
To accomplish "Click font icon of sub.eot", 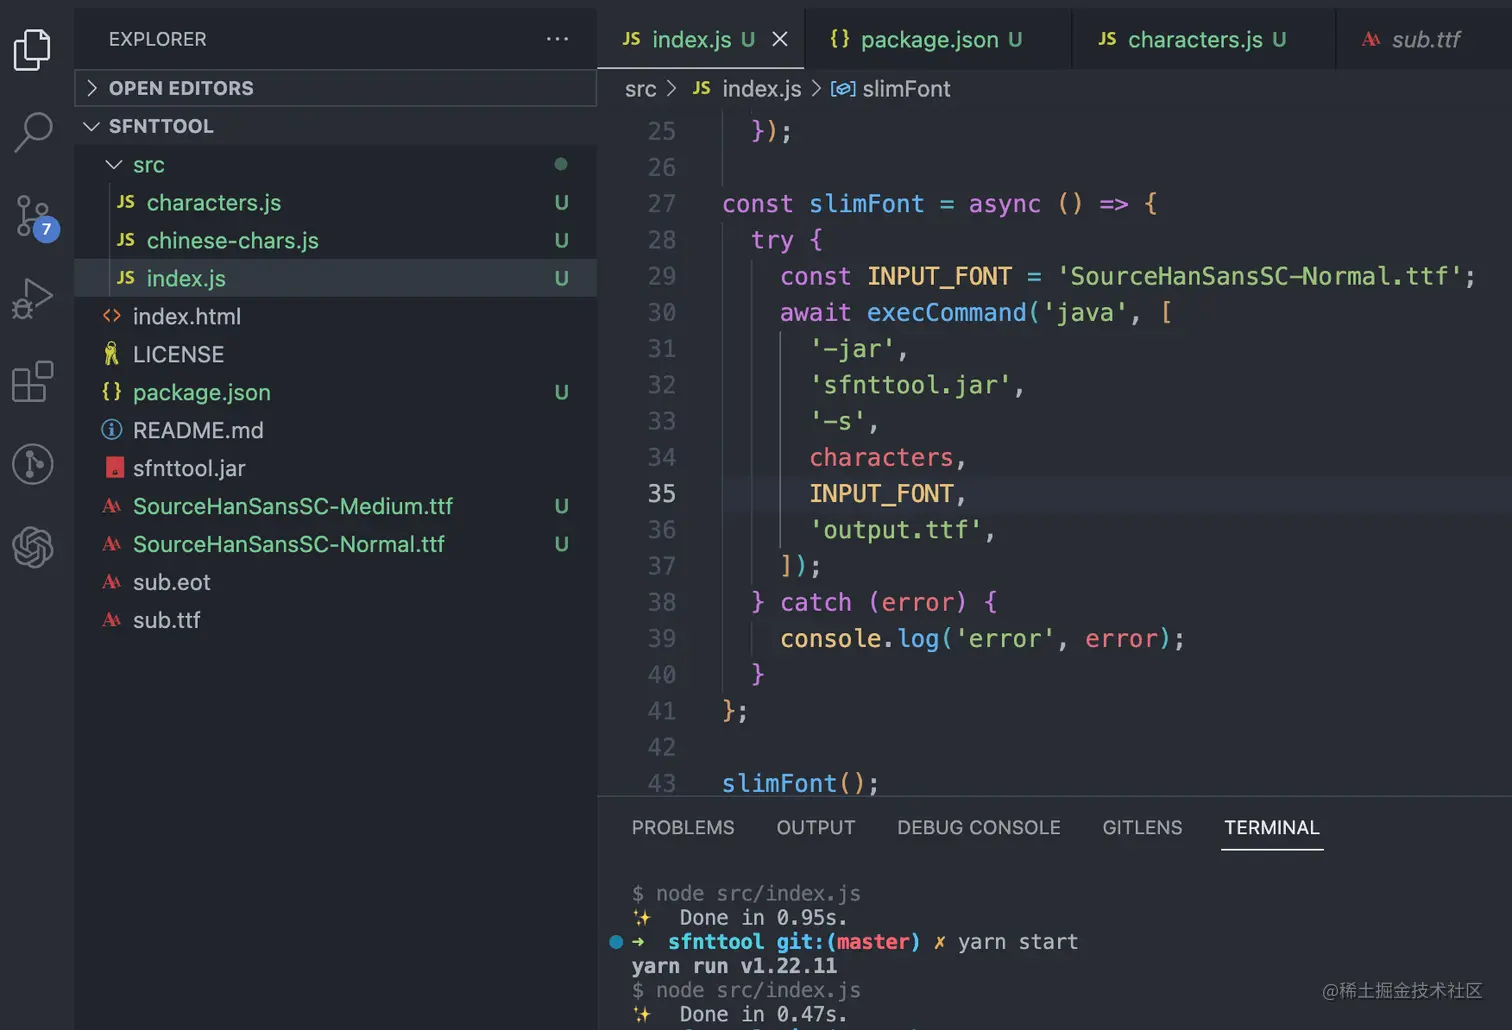I will 112,582.
